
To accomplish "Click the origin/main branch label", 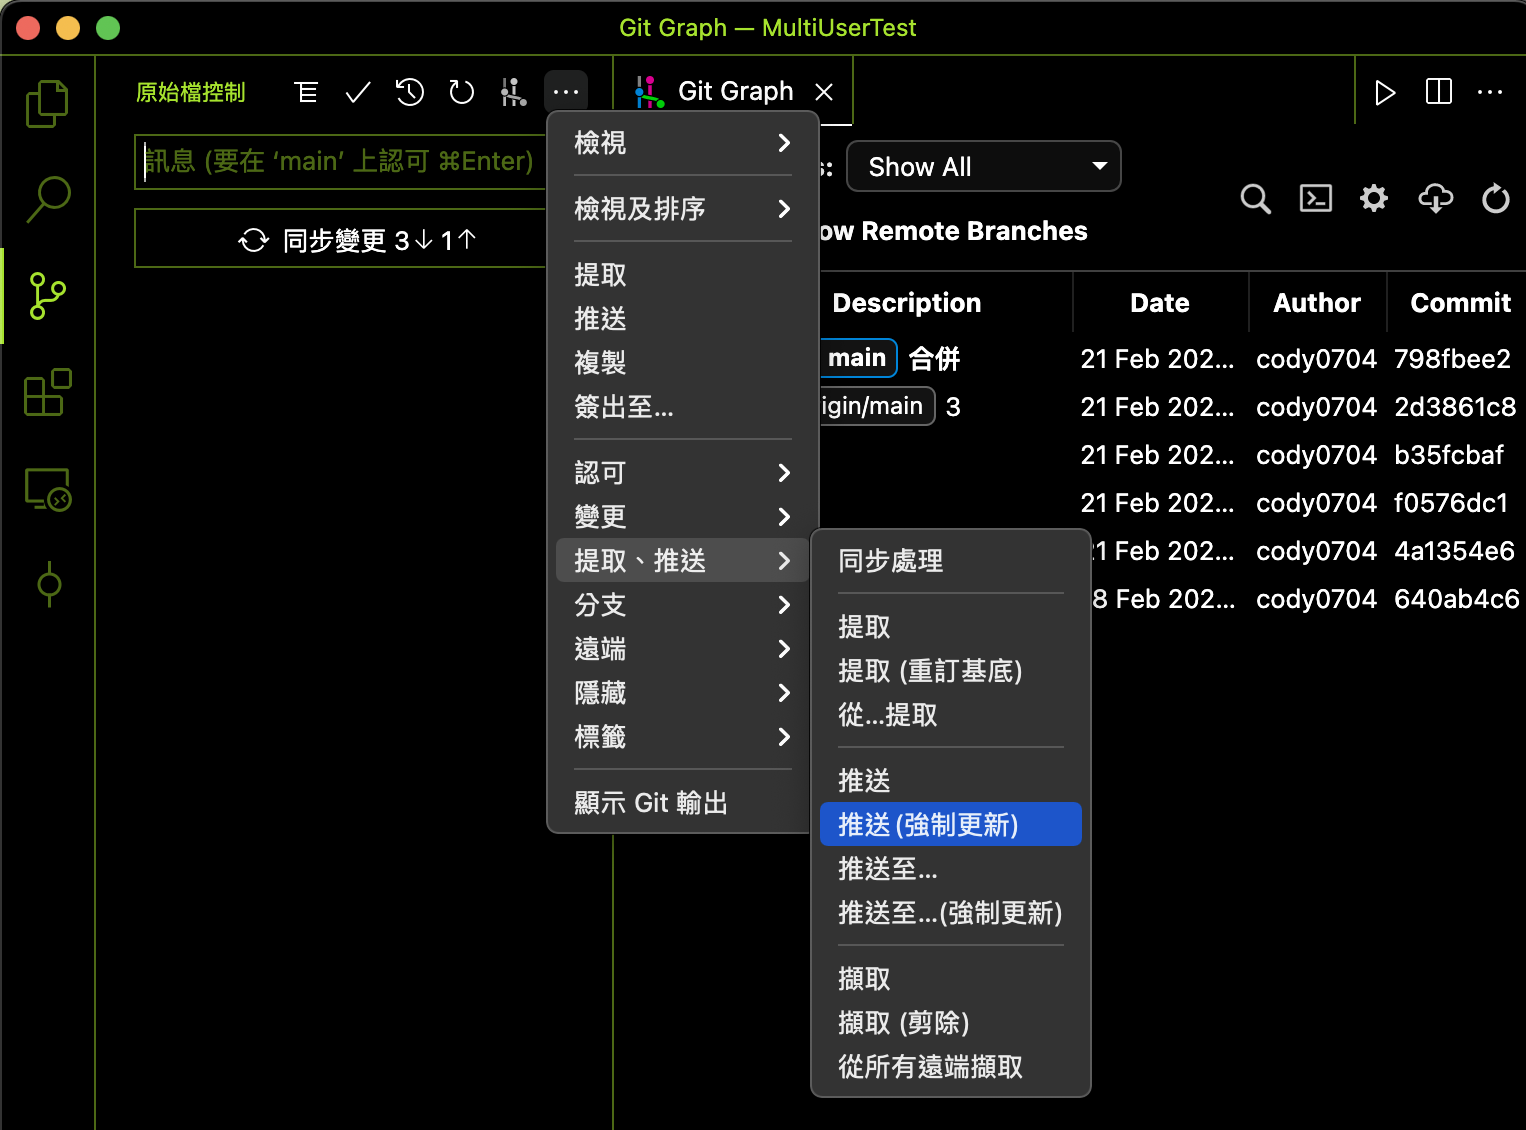I will pos(876,406).
